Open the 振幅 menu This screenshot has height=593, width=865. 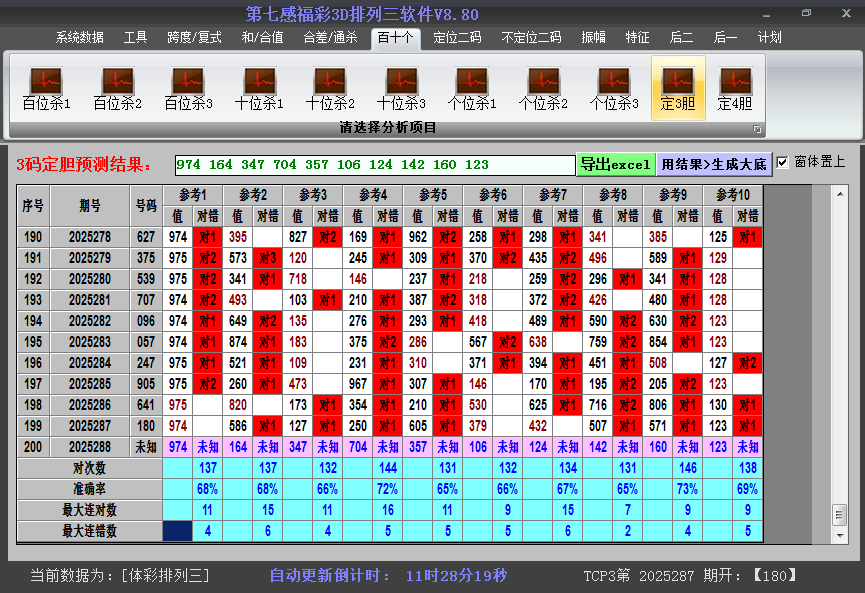pos(595,37)
